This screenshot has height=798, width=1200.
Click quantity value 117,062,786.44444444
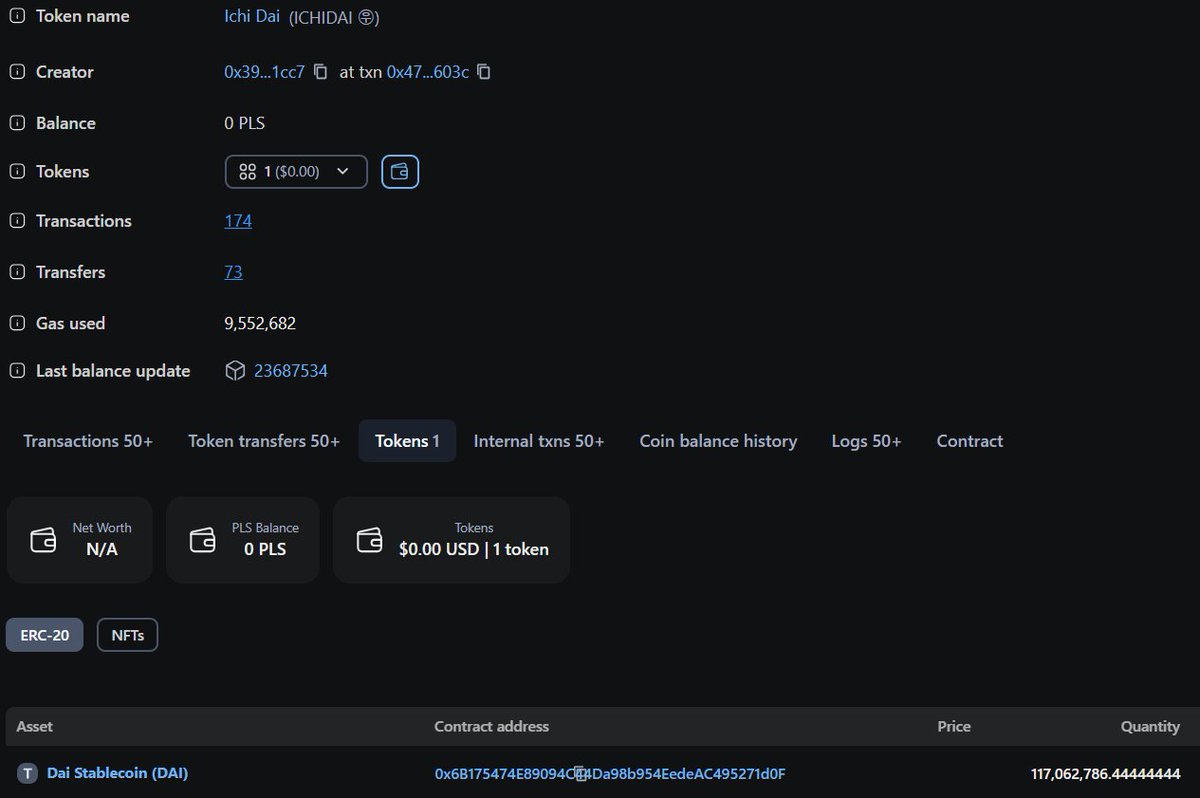(1106, 774)
